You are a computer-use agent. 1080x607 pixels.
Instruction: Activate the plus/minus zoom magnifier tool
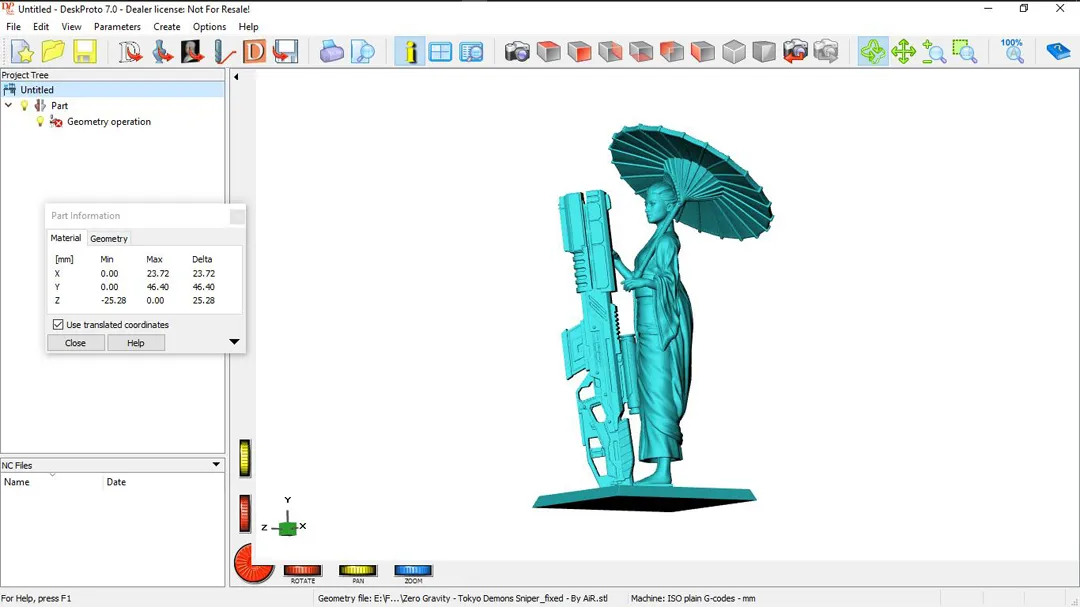coord(934,52)
